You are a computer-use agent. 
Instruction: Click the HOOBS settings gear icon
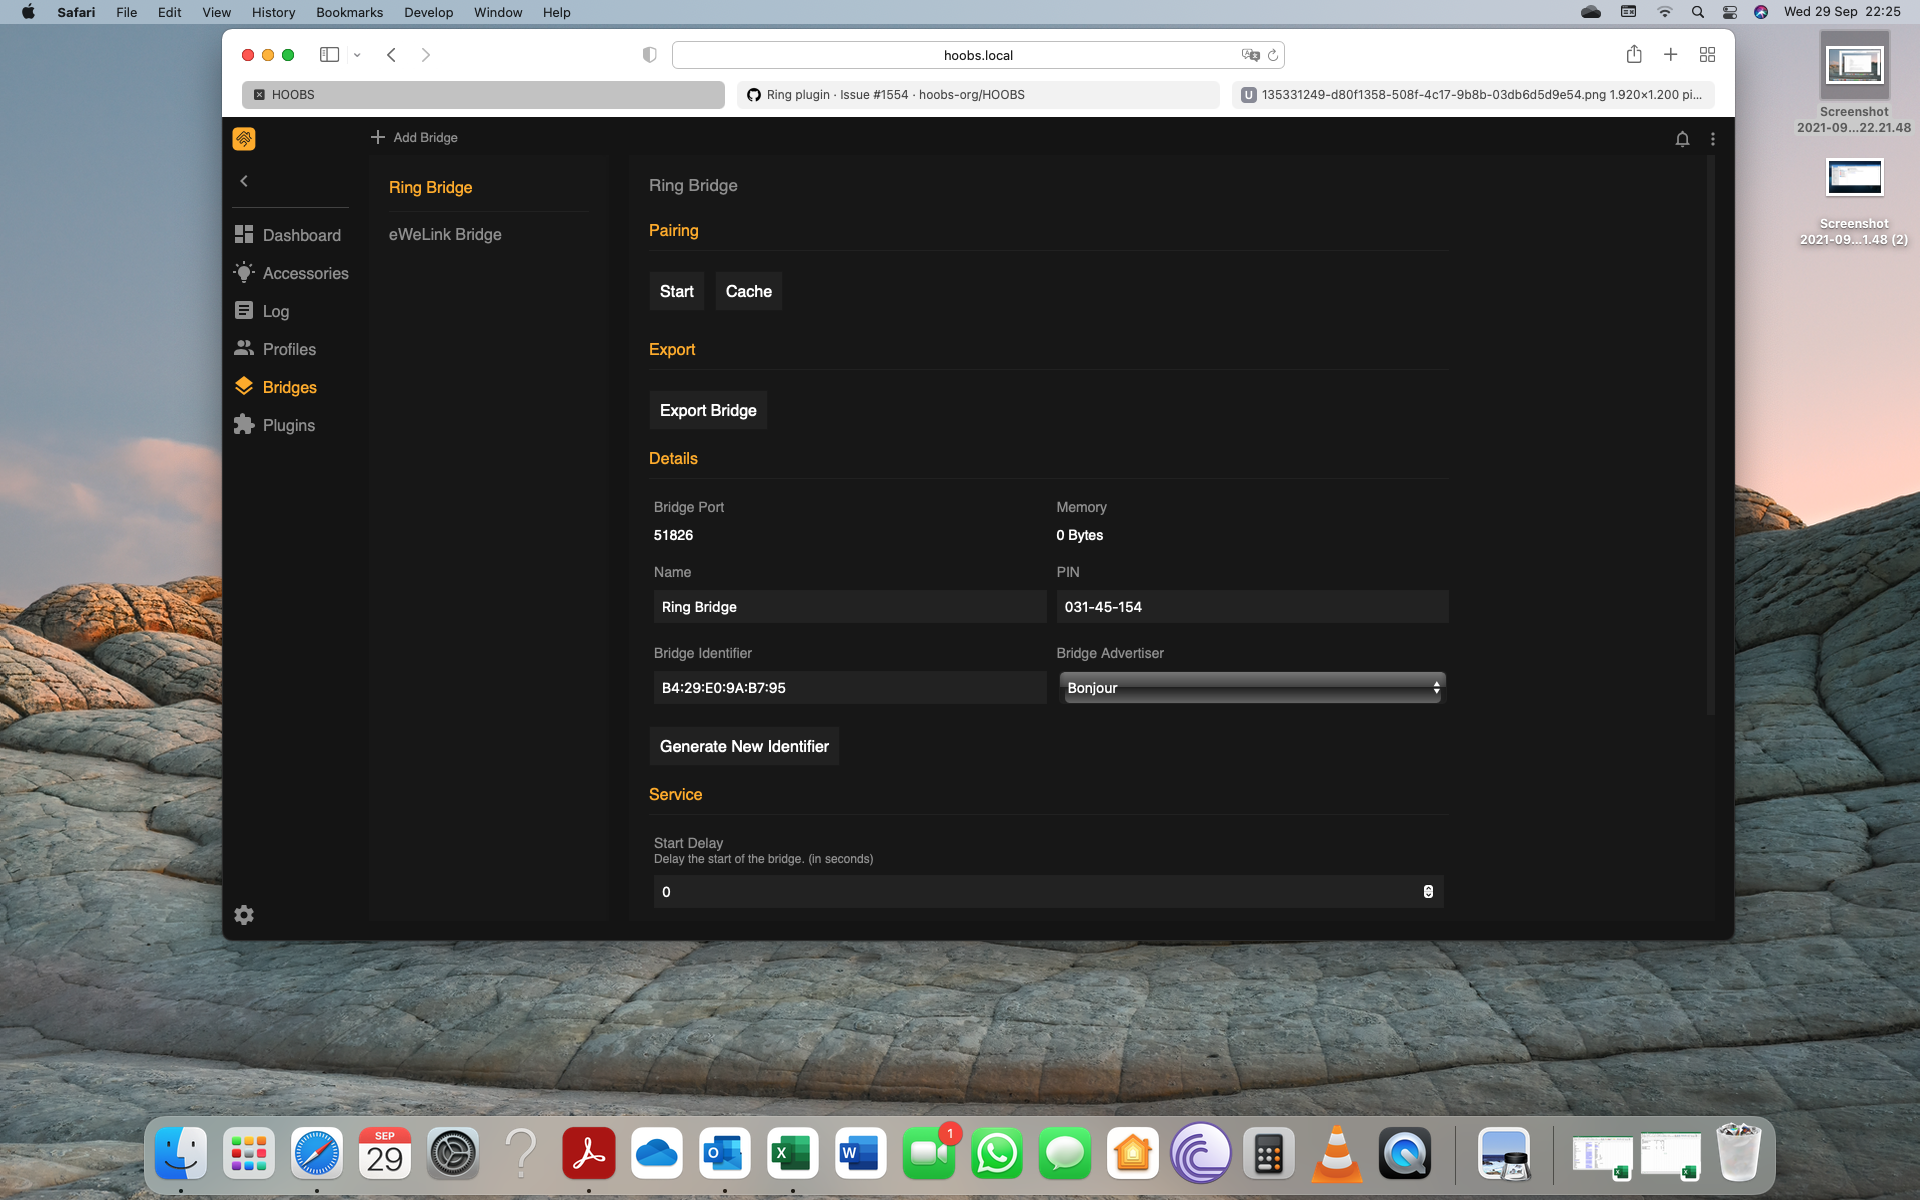point(244,915)
